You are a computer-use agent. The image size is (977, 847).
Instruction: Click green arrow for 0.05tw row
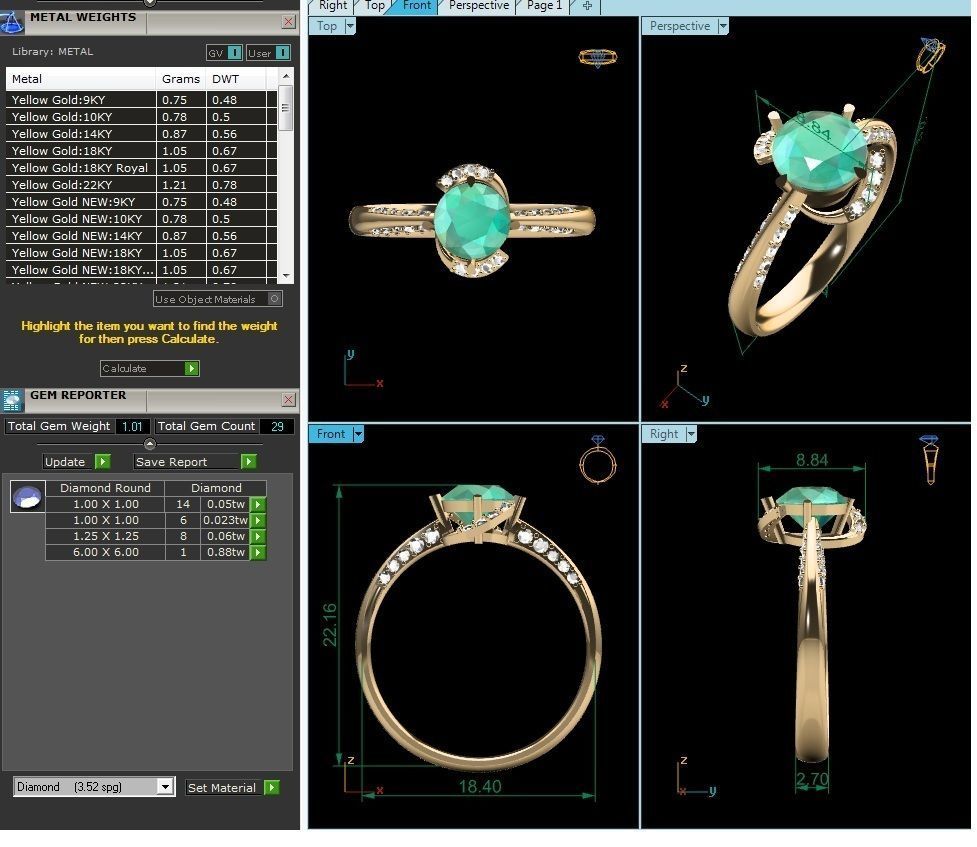[258, 504]
